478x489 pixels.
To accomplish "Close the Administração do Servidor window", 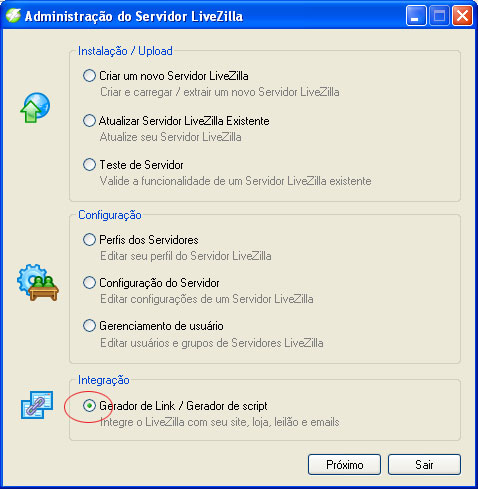I will pyautogui.click(x=462, y=16).
